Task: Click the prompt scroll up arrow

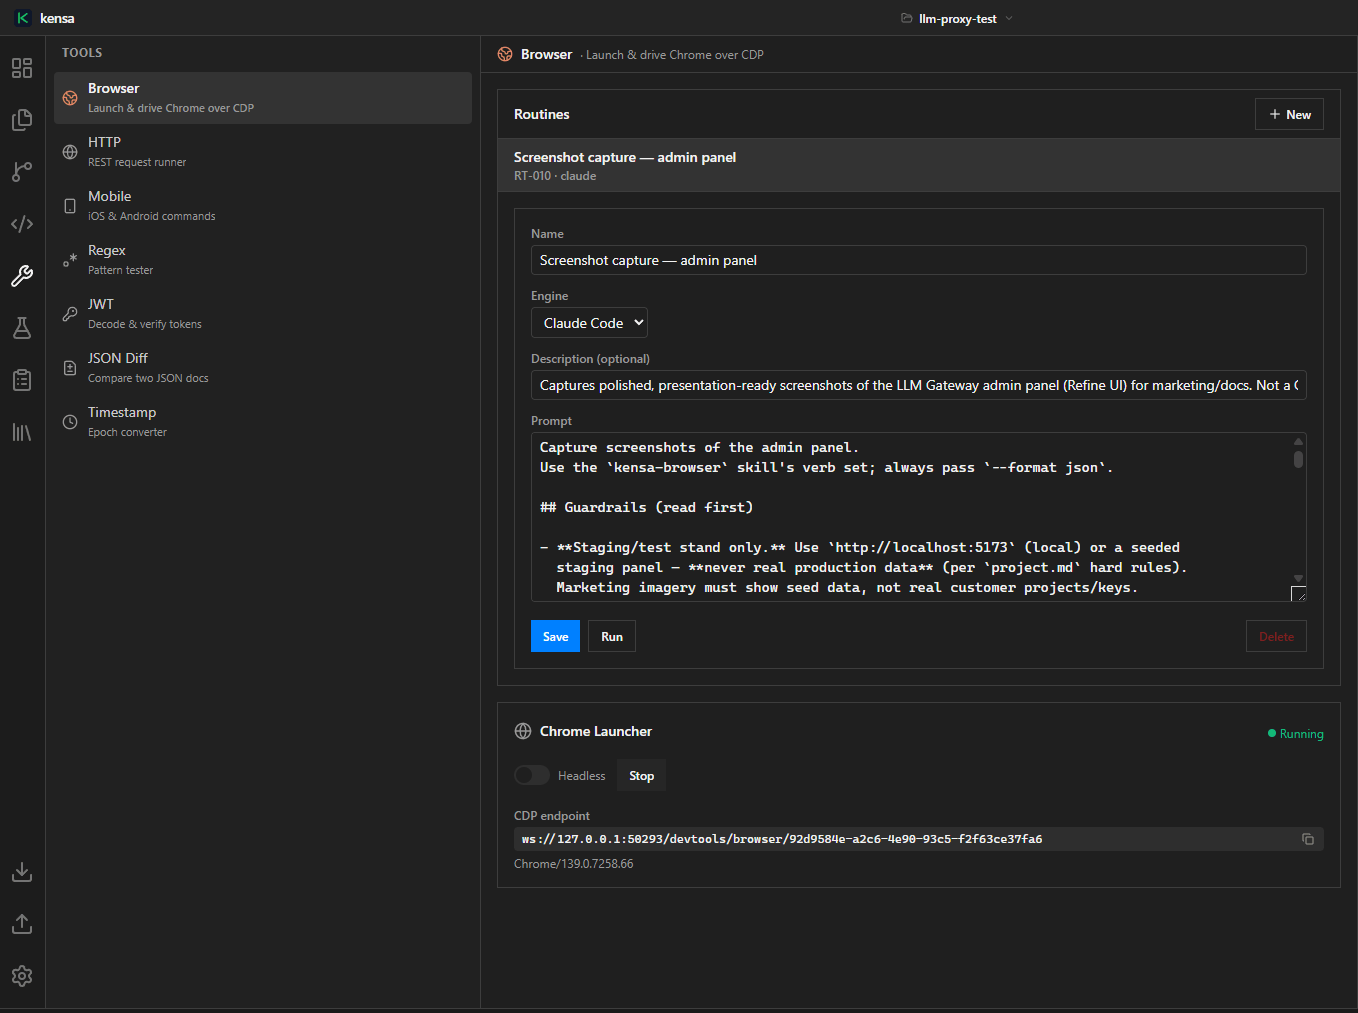Action: [x=1298, y=441]
